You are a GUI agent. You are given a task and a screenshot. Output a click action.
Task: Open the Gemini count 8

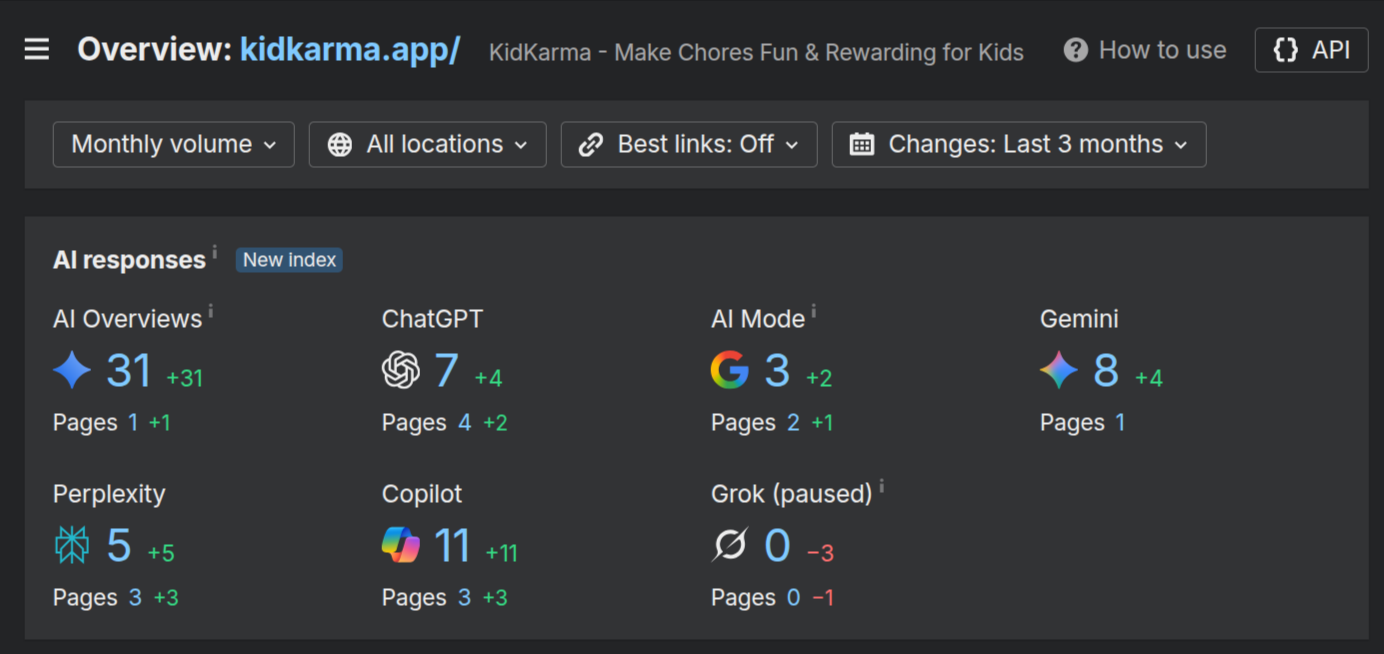[x=1106, y=371]
